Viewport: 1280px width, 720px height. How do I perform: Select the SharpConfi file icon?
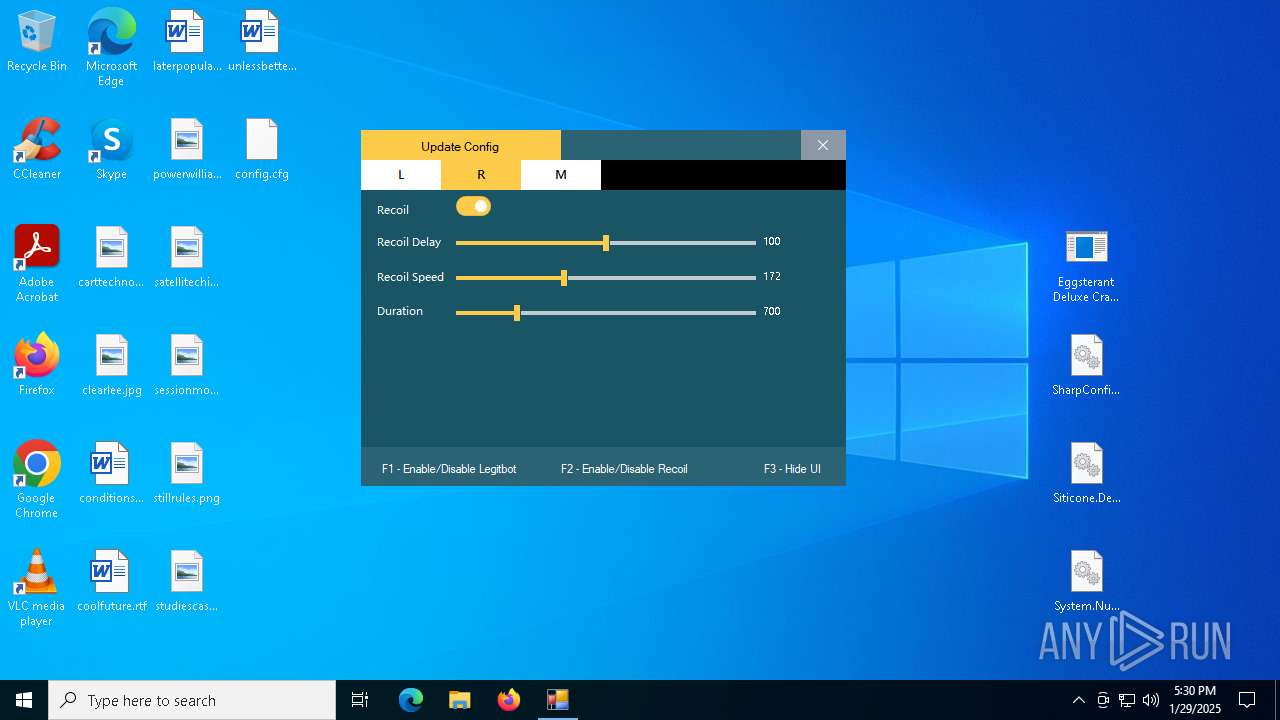(1086, 365)
